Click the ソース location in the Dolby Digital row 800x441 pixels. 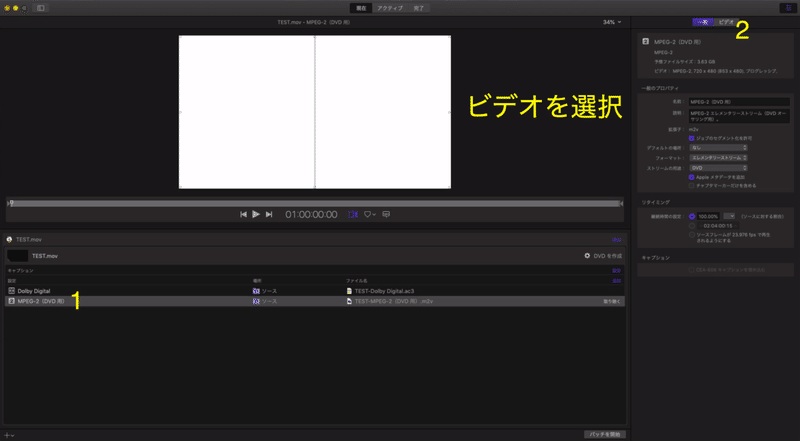point(269,291)
